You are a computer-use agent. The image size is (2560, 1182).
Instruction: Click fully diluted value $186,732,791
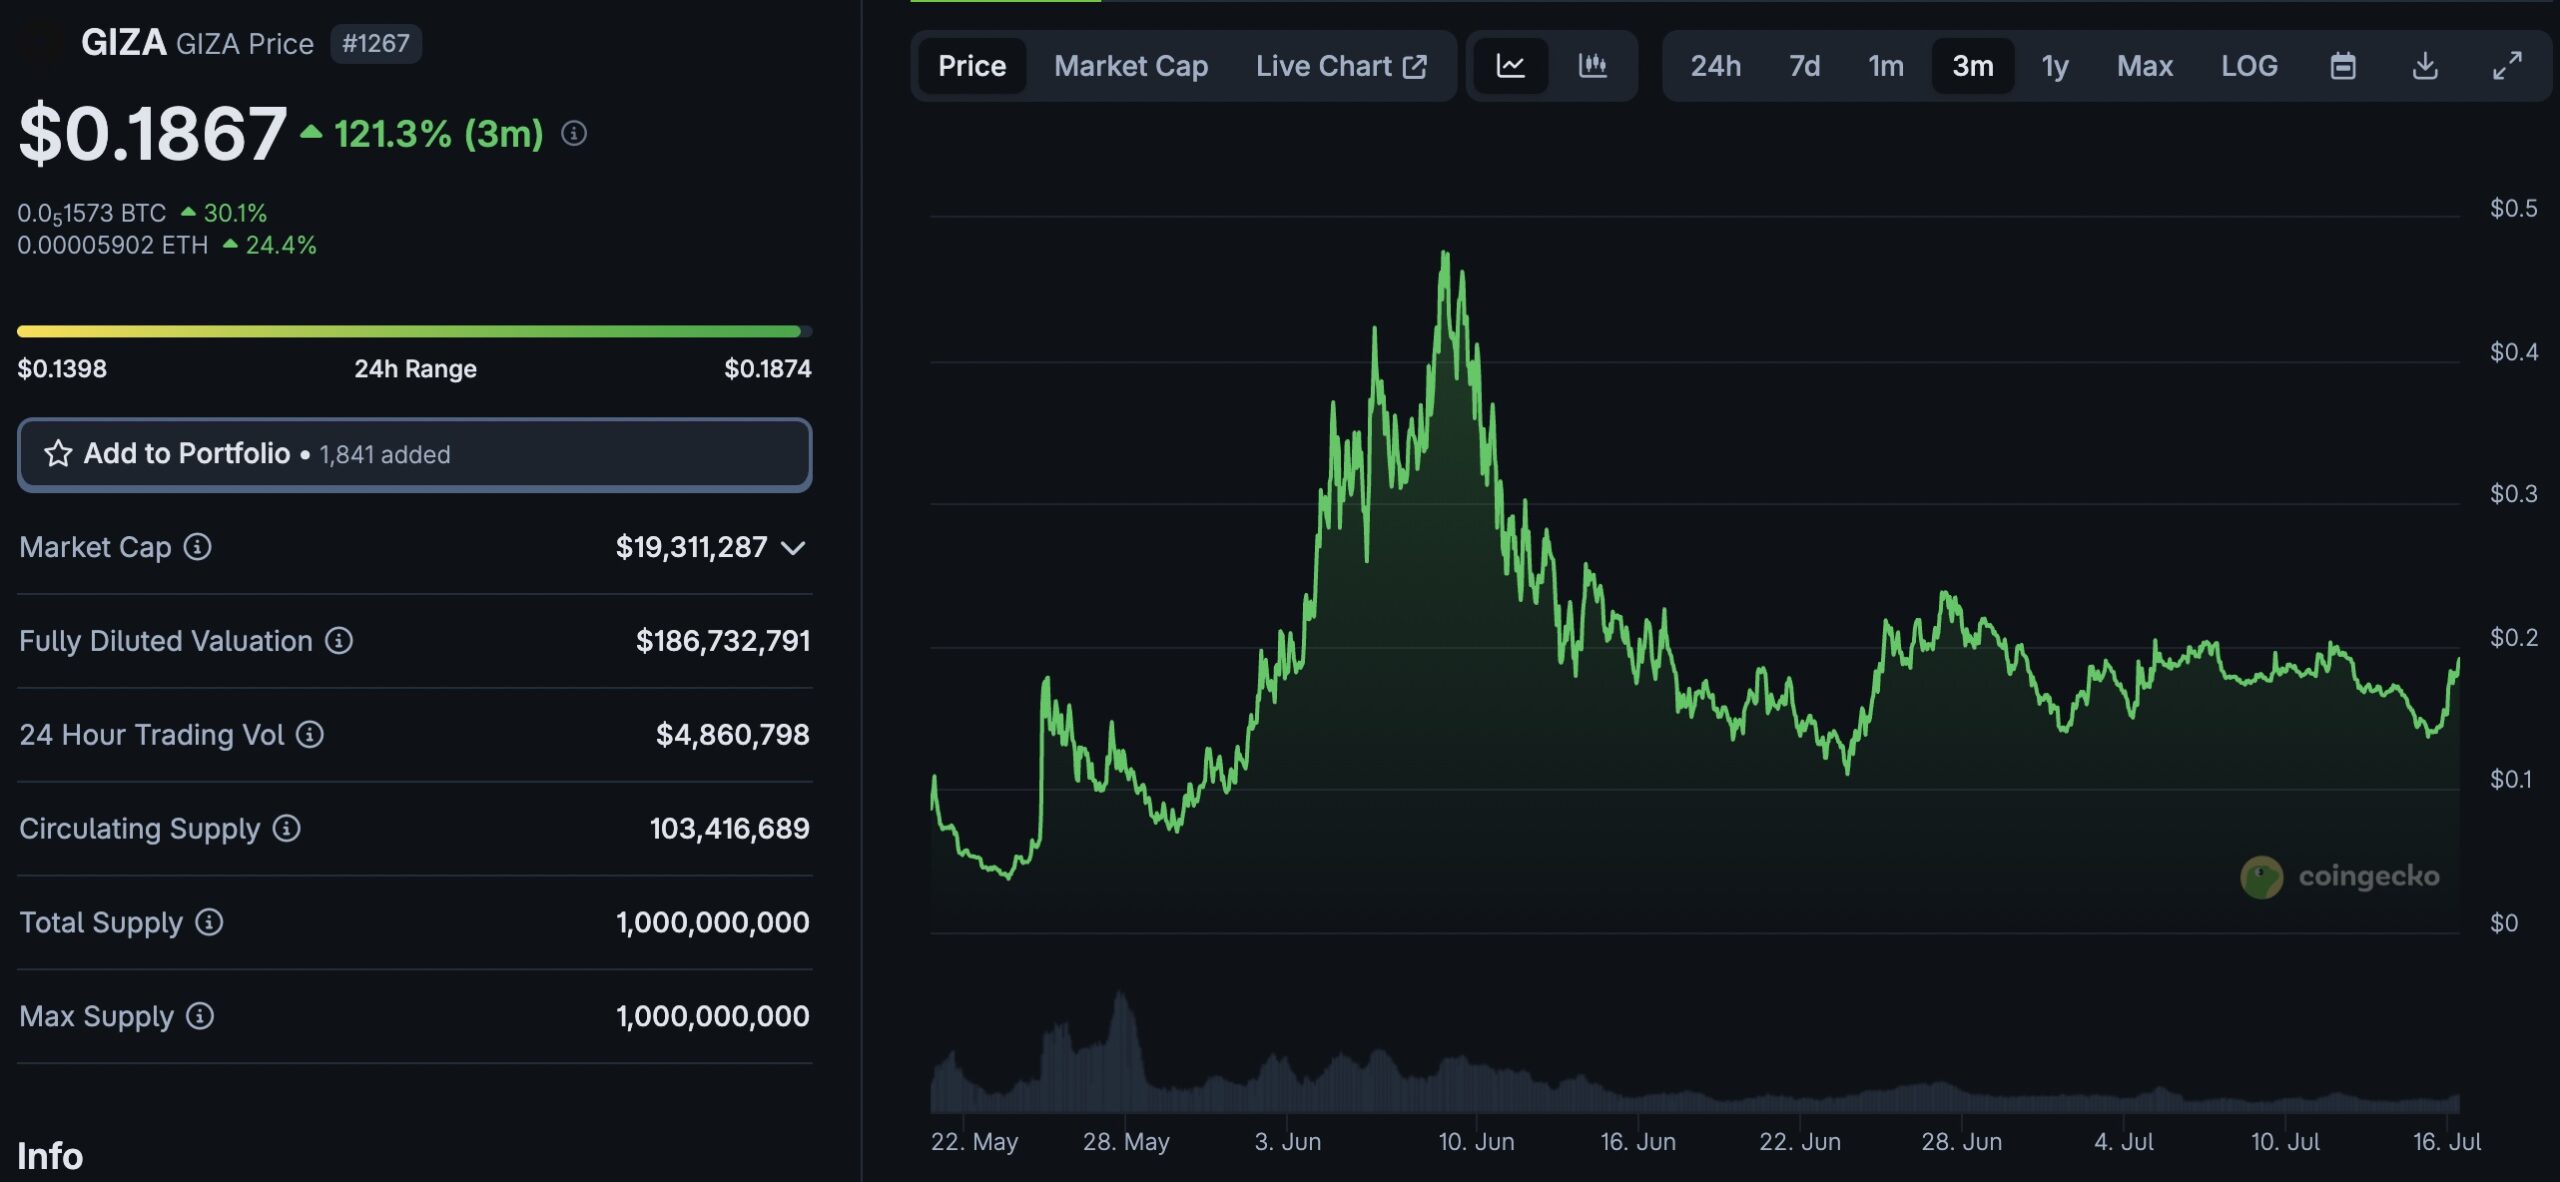[723, 641]
